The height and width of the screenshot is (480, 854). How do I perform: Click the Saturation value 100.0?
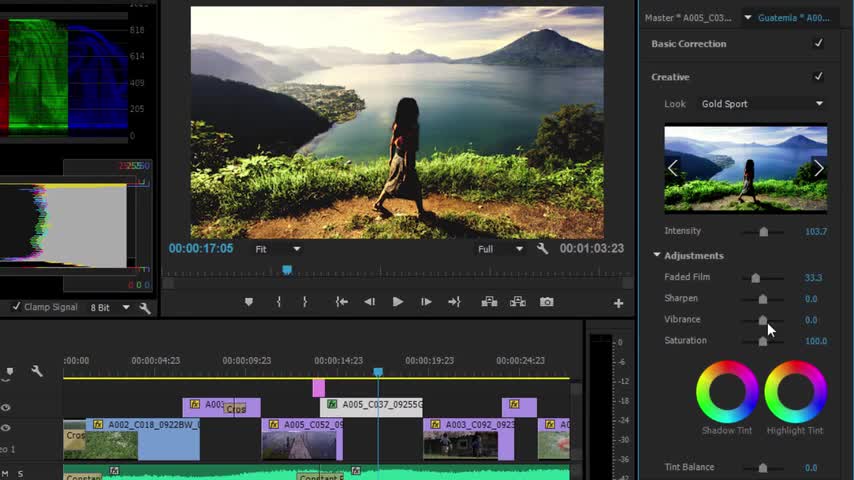815,341
